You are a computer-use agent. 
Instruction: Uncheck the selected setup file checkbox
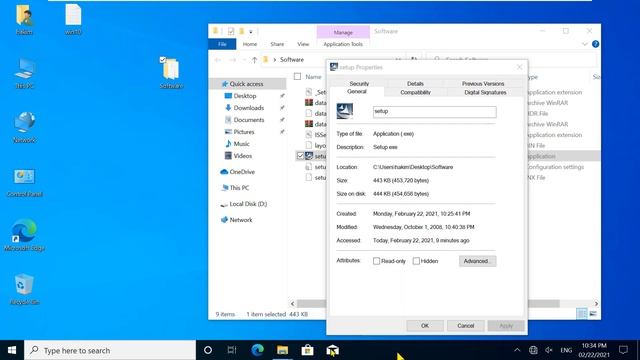pos(300,156)
